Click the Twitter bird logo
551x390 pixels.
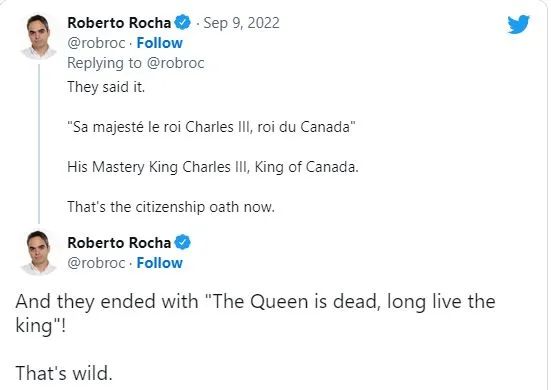(x=518, y=24)
